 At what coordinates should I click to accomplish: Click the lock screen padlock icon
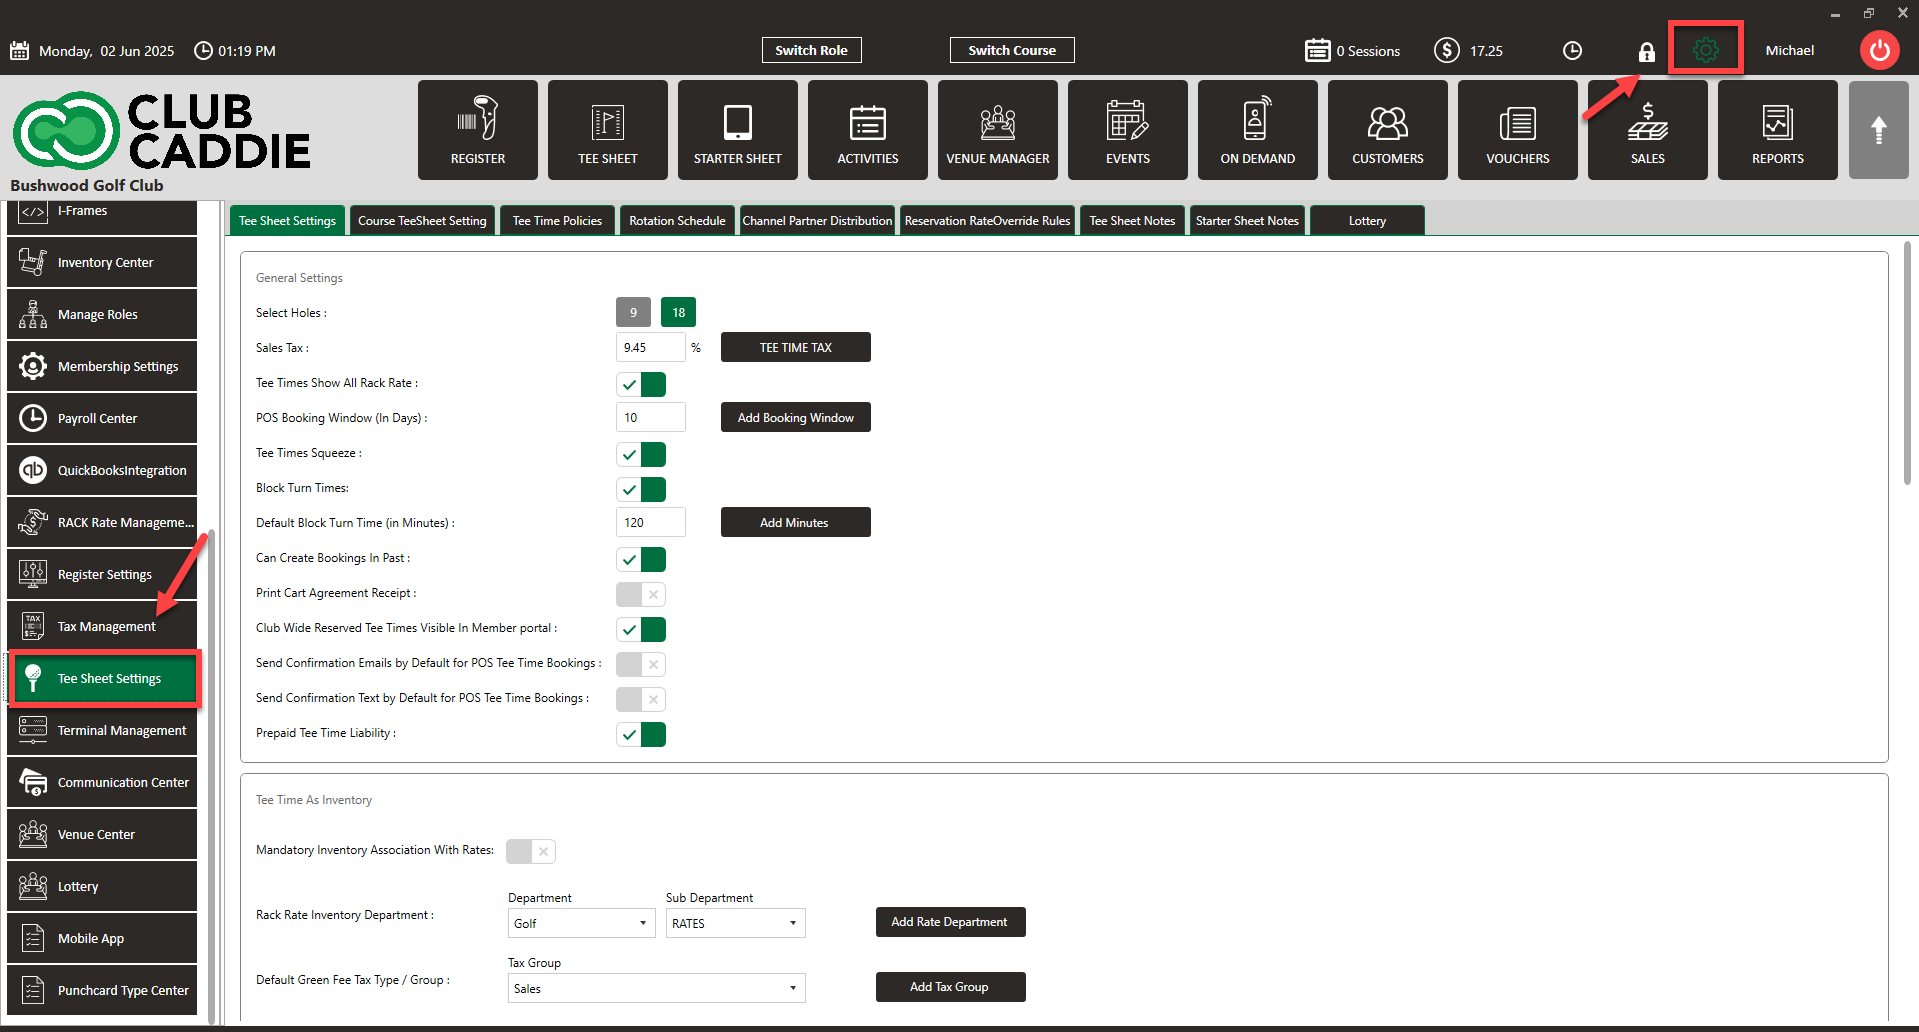tap(1646, 51)
